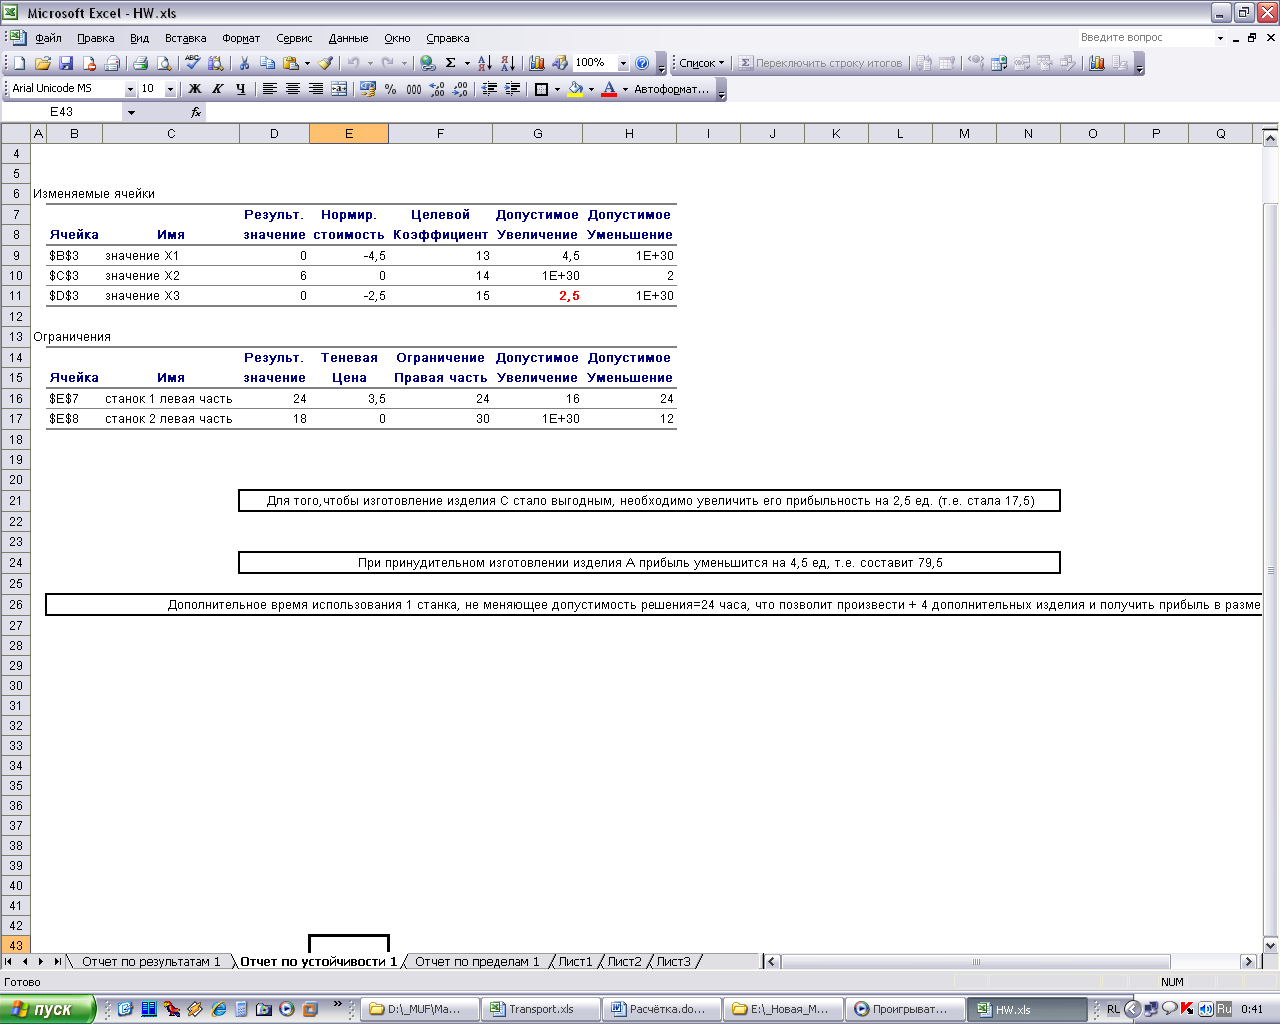
Task: Open the borders dropdown arrow
Action: coord(557,89)
